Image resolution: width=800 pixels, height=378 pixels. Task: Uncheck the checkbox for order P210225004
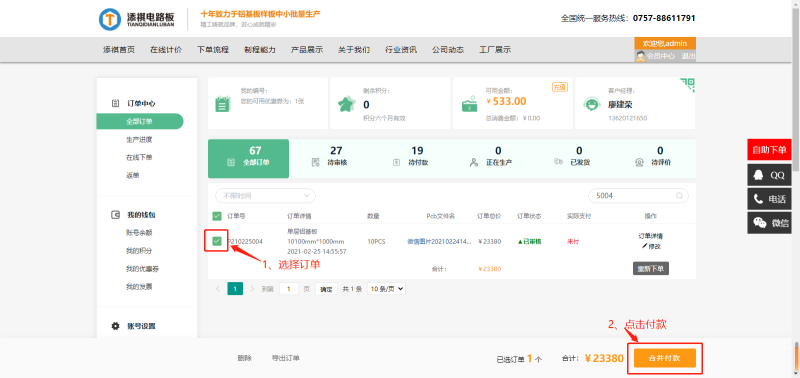[217, 241]
